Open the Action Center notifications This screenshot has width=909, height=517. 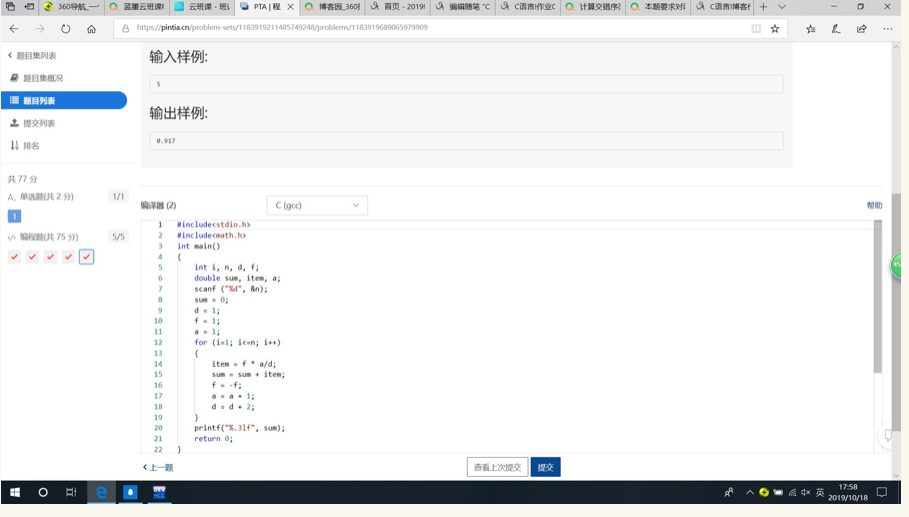click(x=882, y=492)
